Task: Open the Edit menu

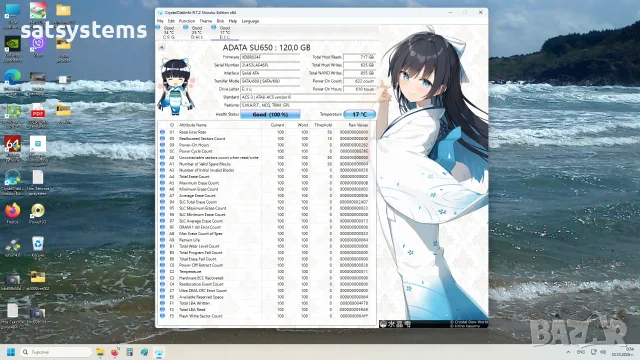Action: coord(171,21)
